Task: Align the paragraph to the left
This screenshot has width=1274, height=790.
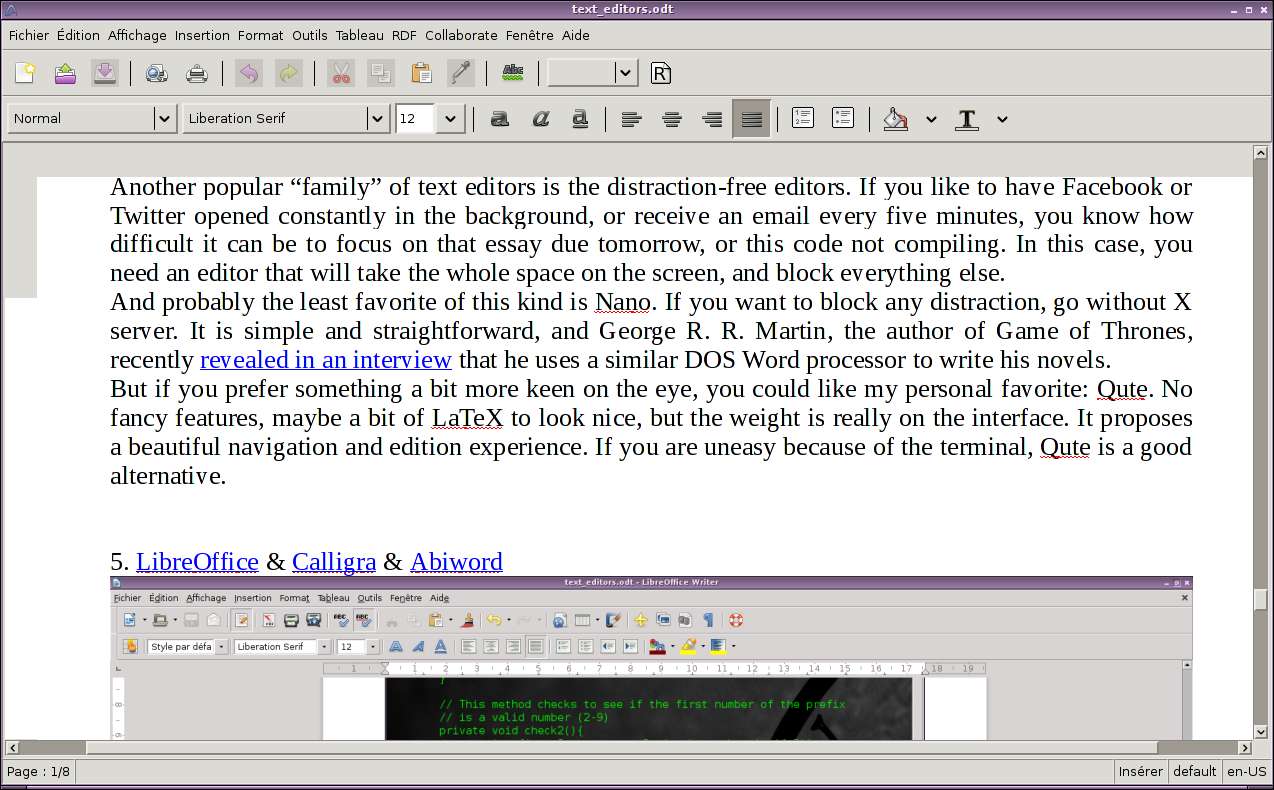Action: click(631, 119)
